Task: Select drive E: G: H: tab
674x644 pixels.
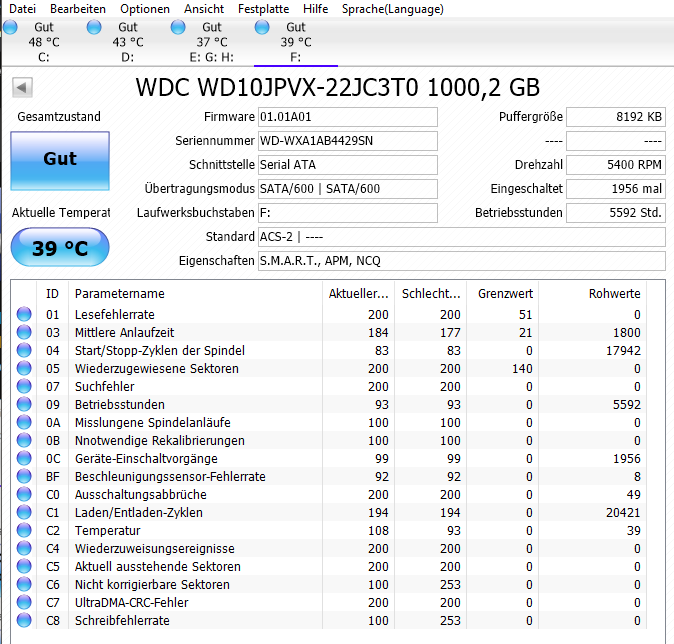Action: click(x=211, y=42)
